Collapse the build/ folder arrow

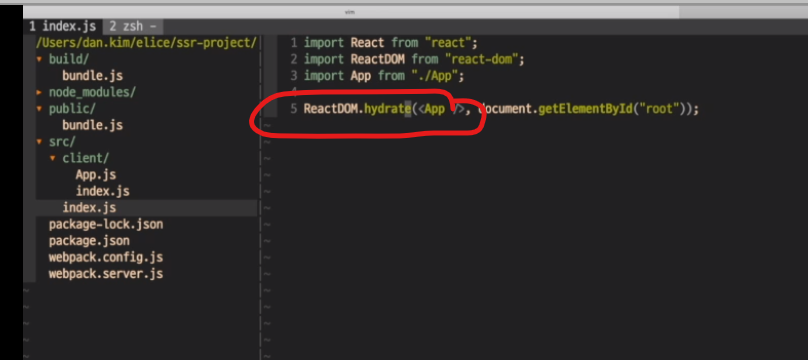(x=40, y=59)
